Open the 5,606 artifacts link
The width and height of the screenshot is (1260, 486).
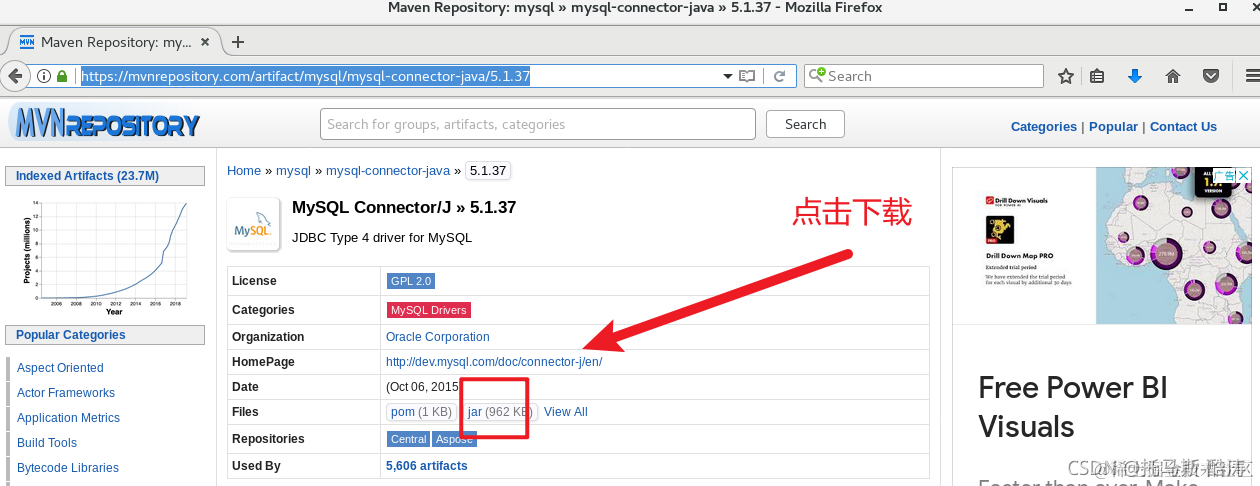pos(427,466)
